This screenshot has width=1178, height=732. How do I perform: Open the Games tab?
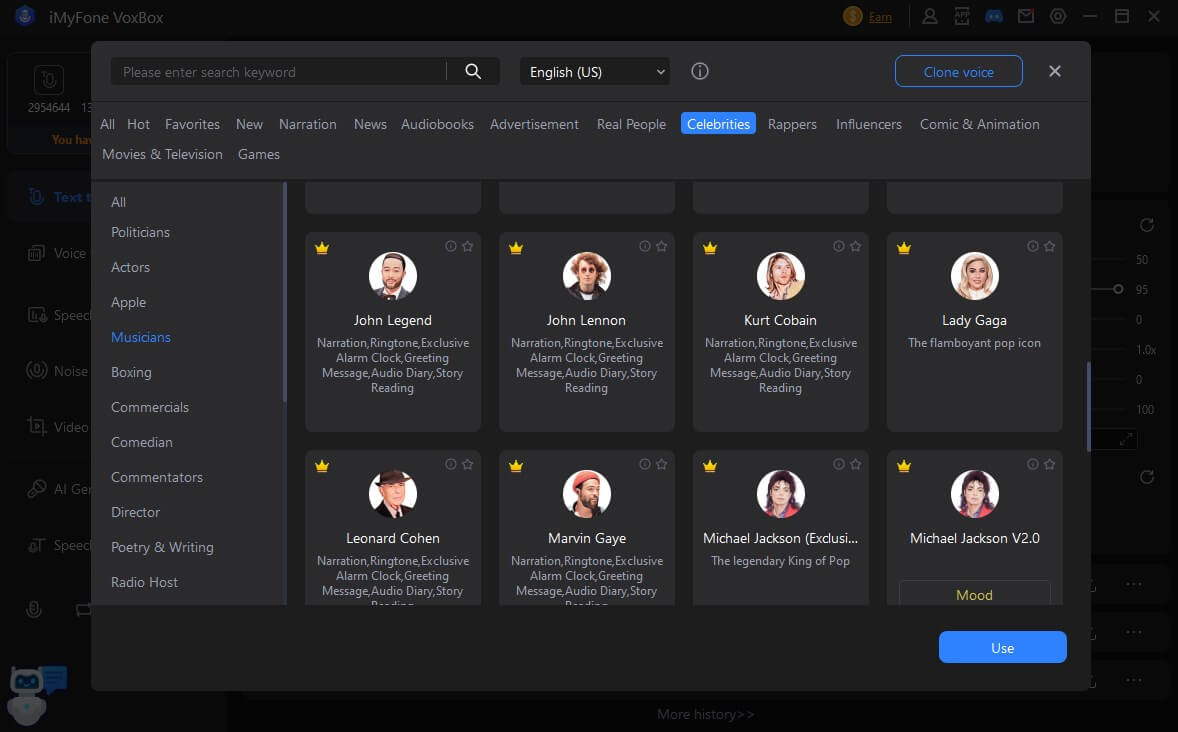[258, 154]
